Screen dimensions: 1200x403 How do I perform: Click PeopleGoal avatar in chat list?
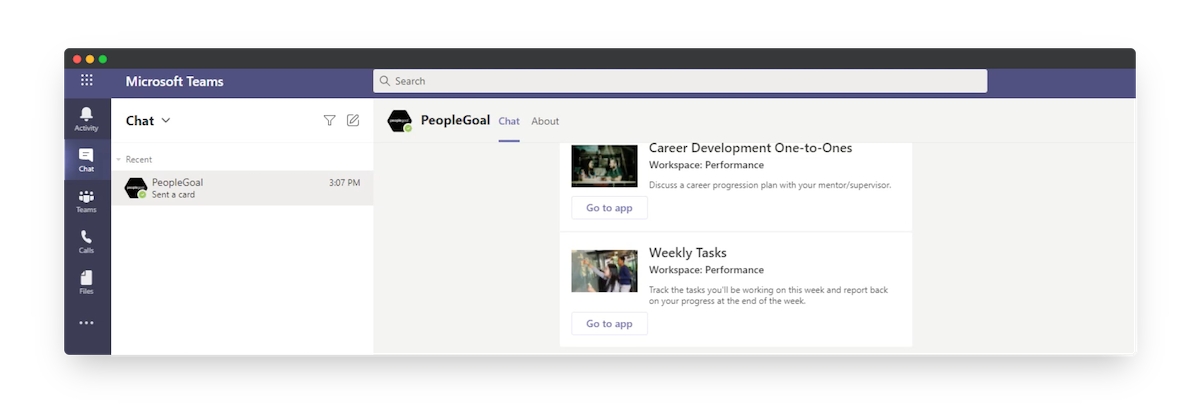tap(135, 188)
